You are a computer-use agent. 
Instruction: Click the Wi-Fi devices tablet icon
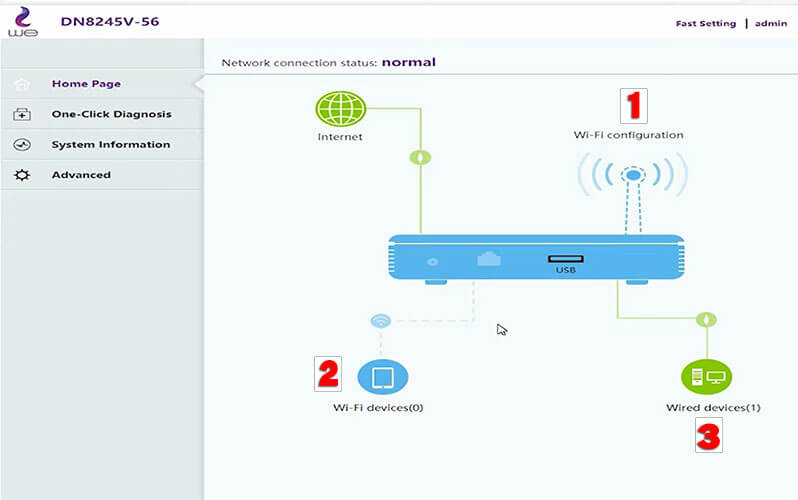(x=383, y=377)
